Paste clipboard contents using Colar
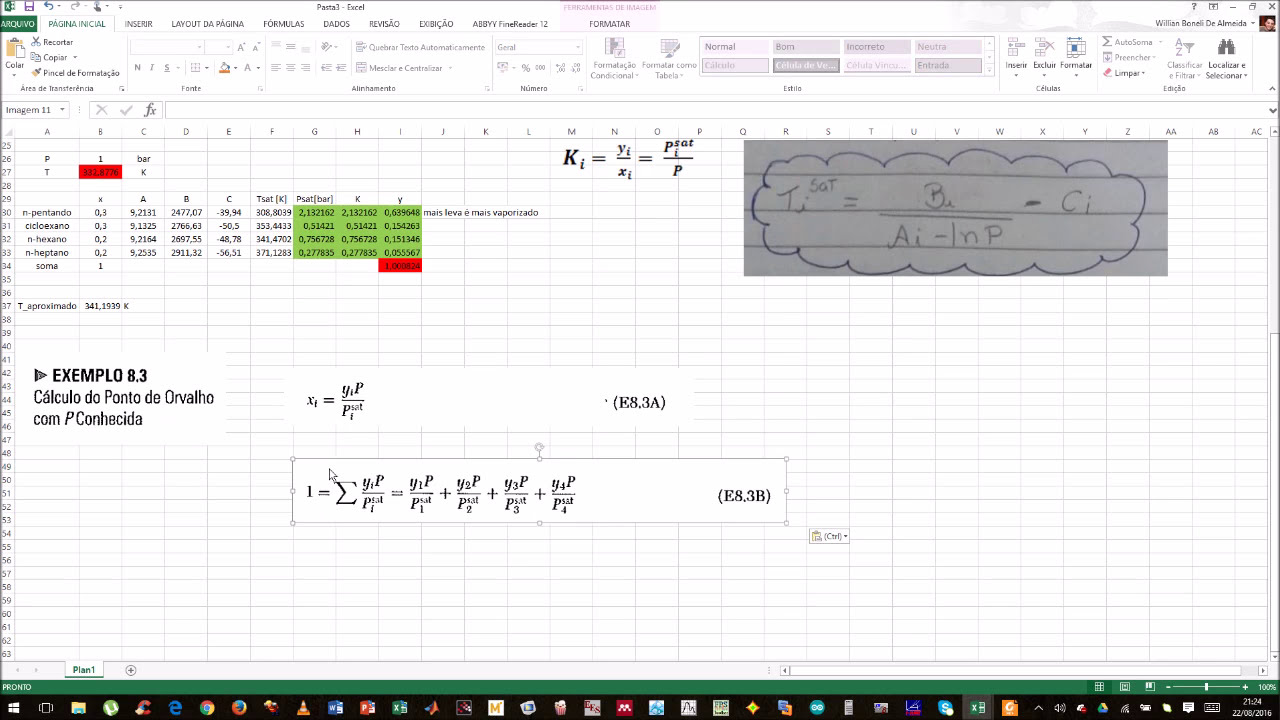 [x=14, y=55]
